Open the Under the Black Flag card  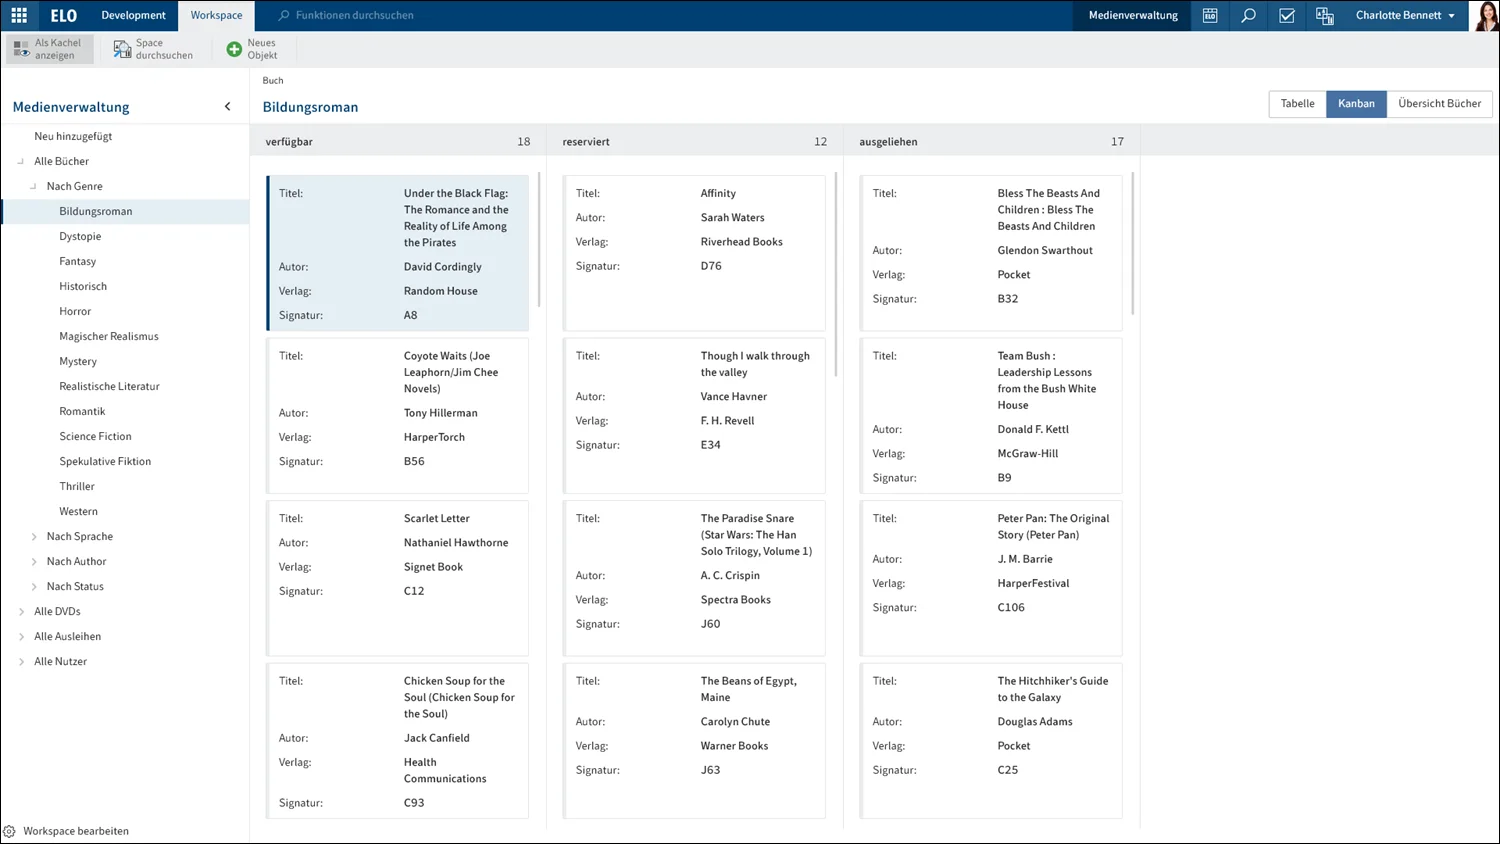[x=397, y=253]
